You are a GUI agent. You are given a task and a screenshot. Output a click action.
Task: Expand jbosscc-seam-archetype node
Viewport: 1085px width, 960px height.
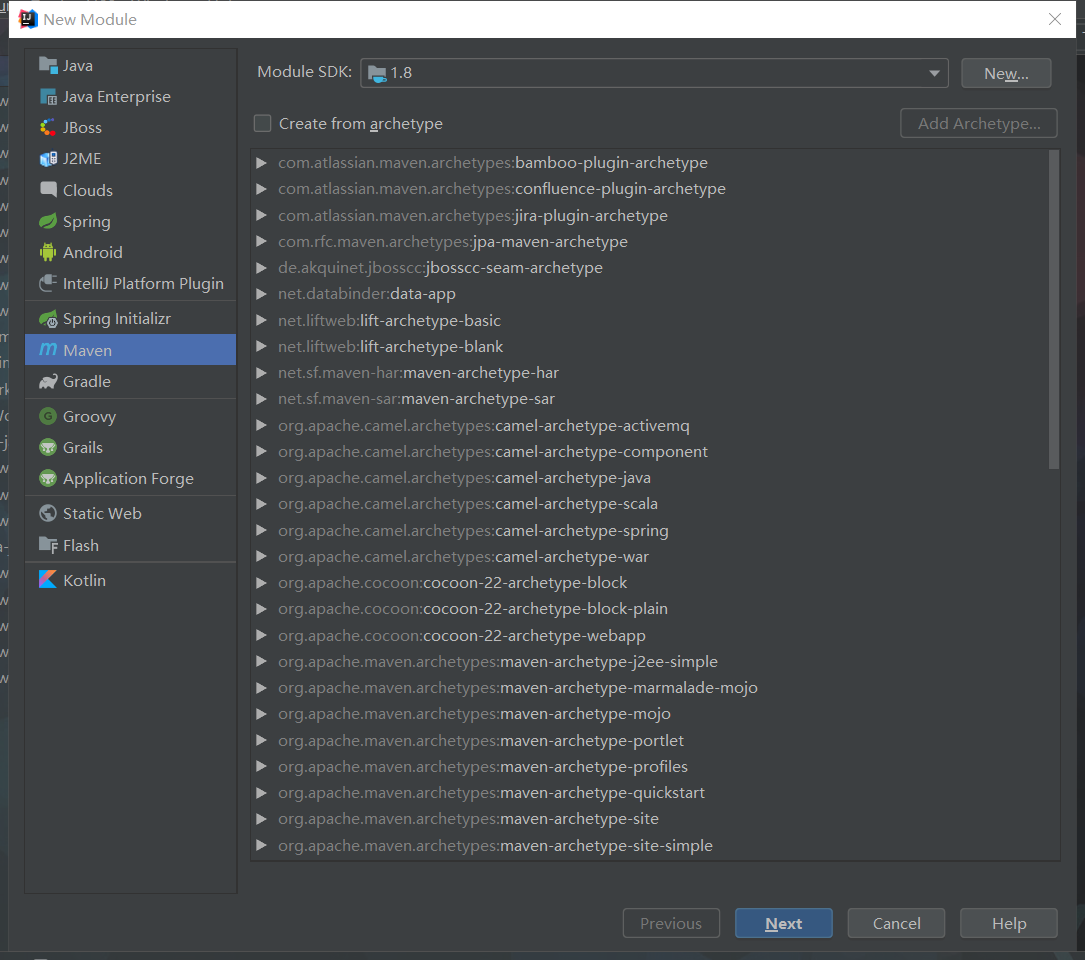pos(262,268)
